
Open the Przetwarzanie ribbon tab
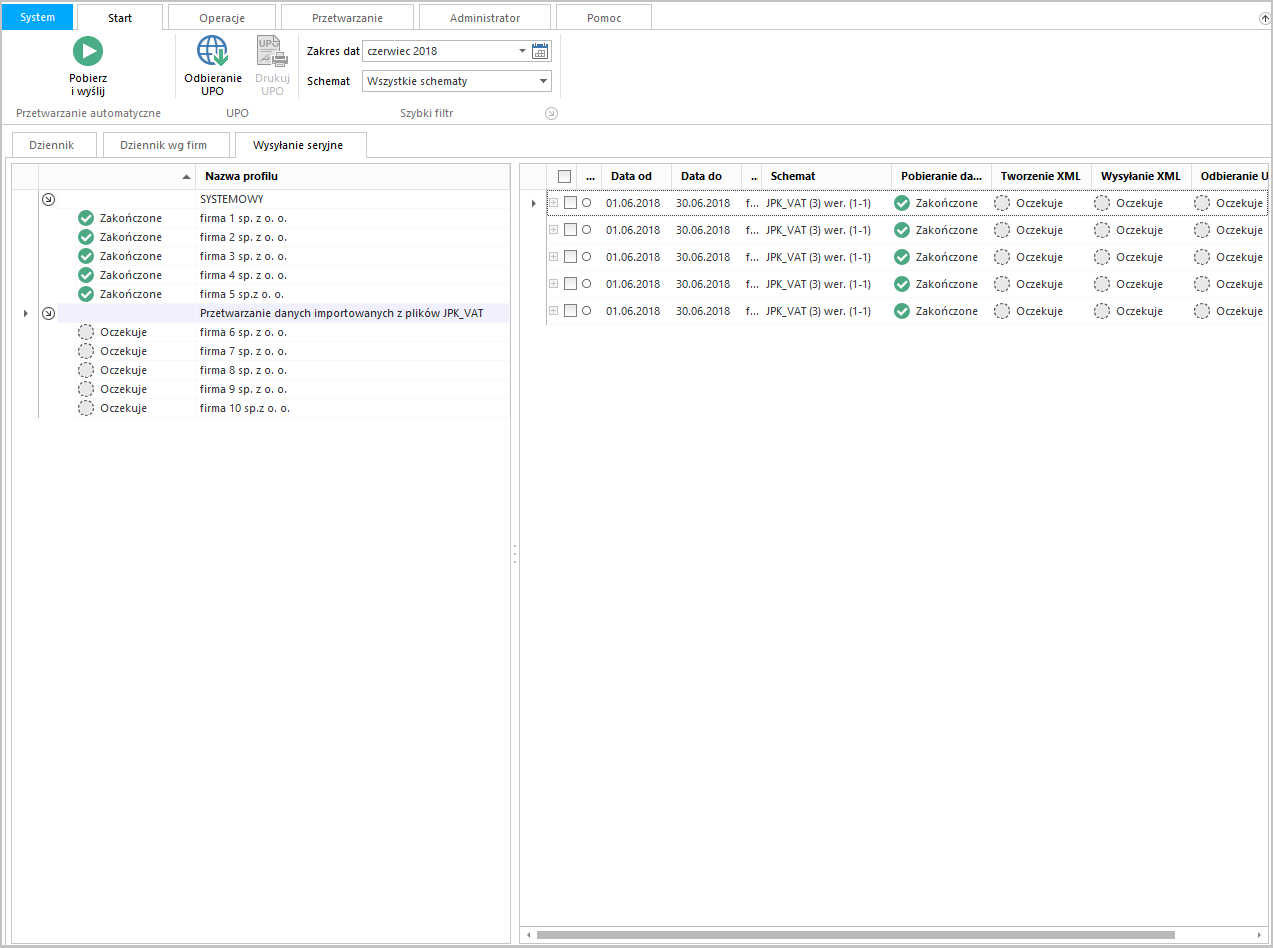tap(347, 18)
